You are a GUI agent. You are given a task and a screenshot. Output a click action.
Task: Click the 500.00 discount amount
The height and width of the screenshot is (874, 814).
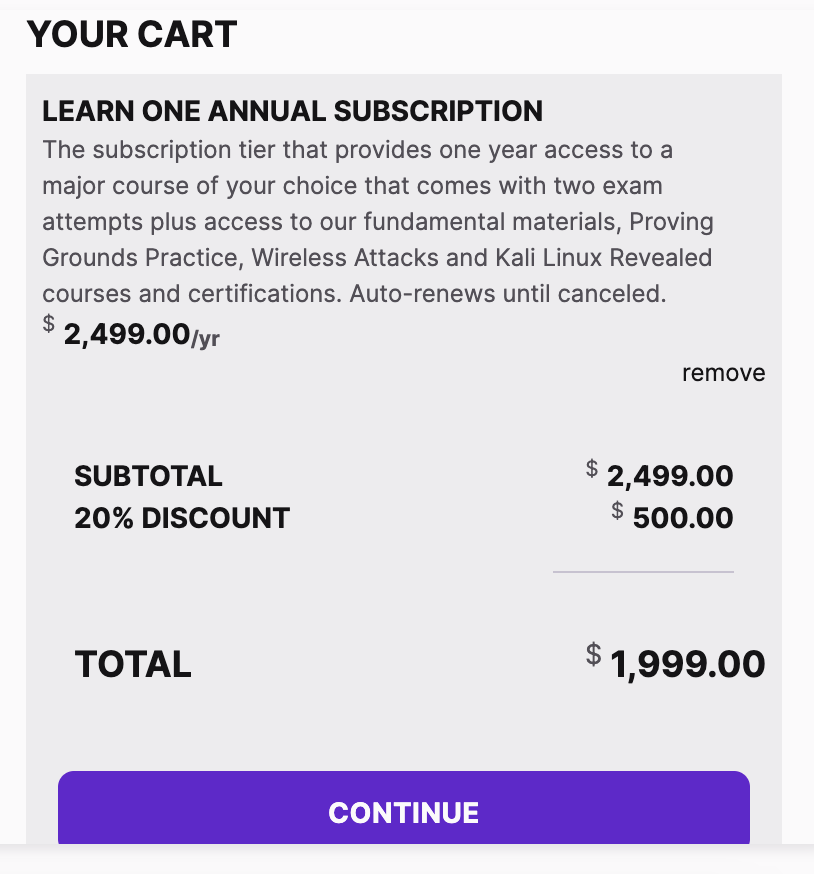point(683,518)
